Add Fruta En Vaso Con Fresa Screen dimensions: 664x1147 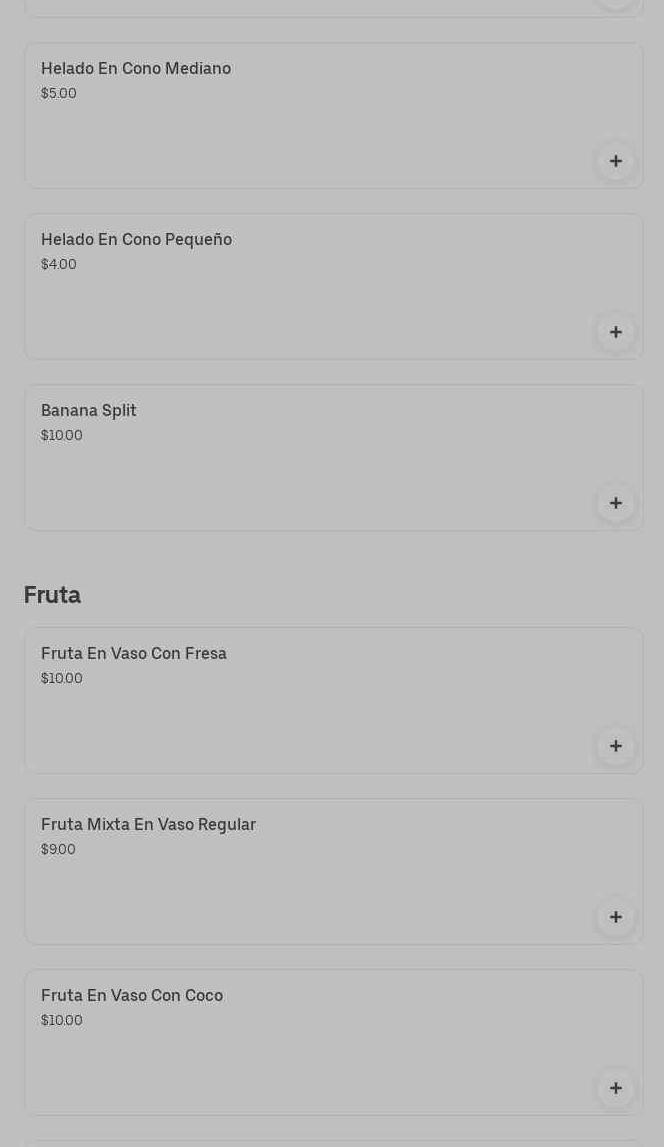click(615, 746)
